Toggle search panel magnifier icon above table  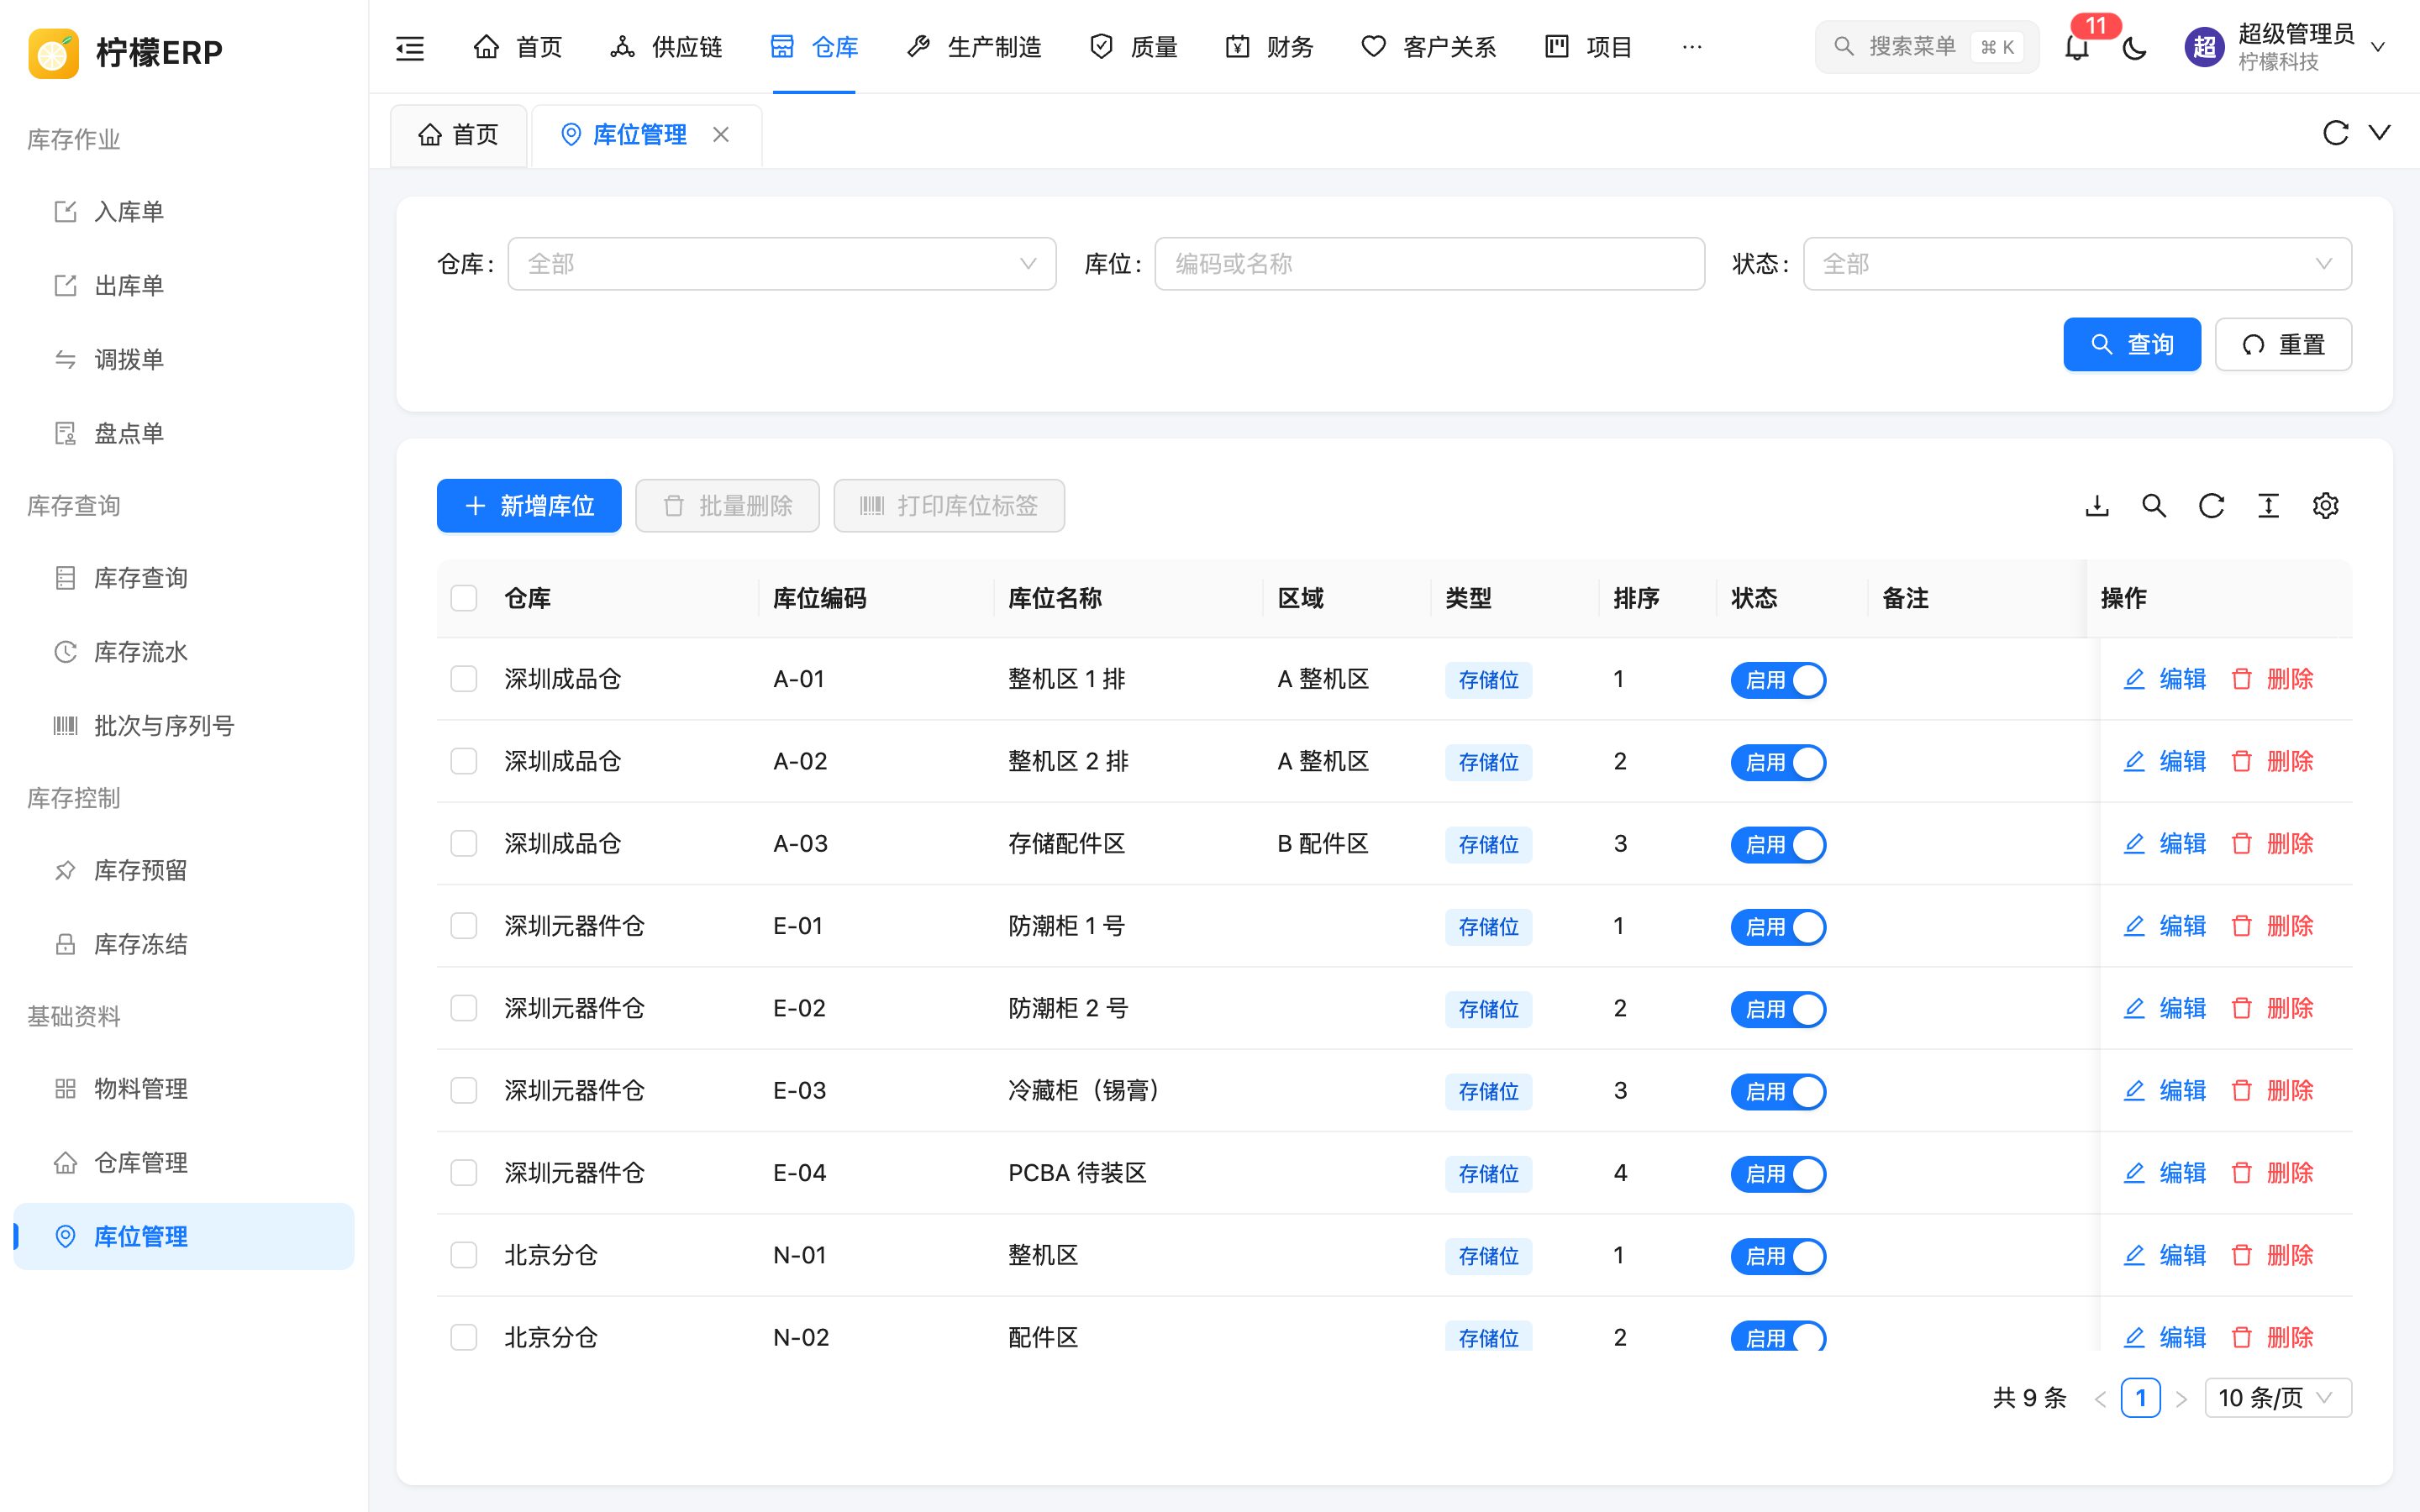pyautogui.click(x=2154, y=506)
